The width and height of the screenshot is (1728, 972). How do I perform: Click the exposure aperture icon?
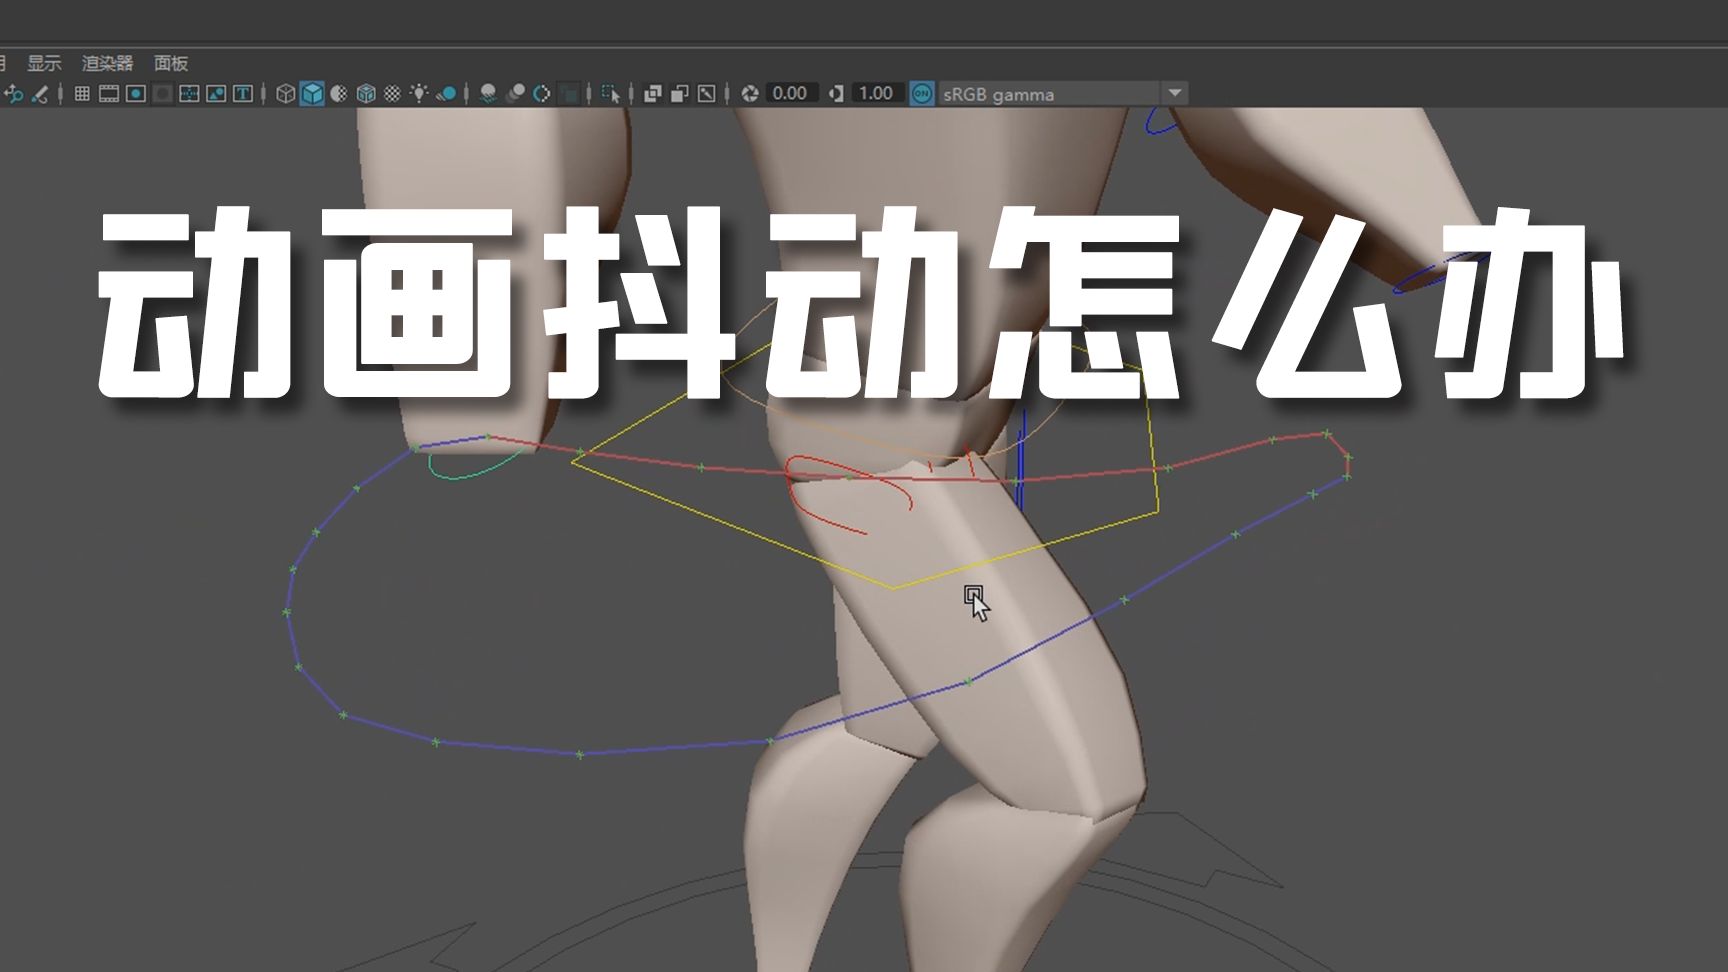tap(750, 94)
